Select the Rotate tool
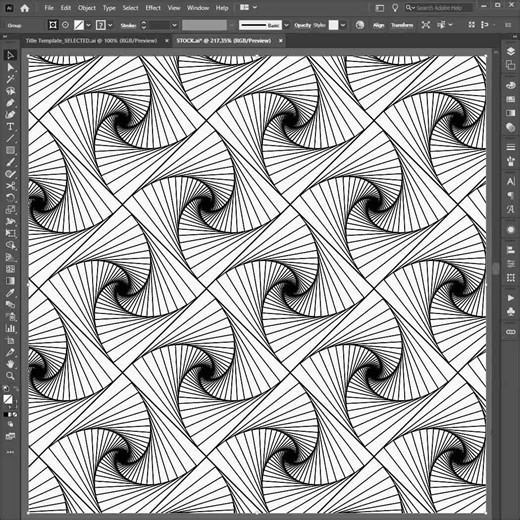This screenshot has height=520, width=520. (10, 198)
